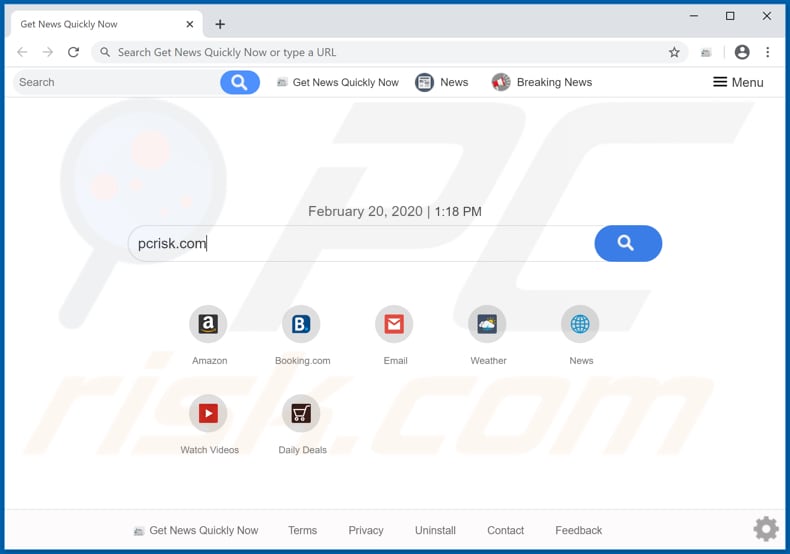The width and height of the screenshot is (790, 554).
Task: Click the search icon in address bar
Action: 105,52
